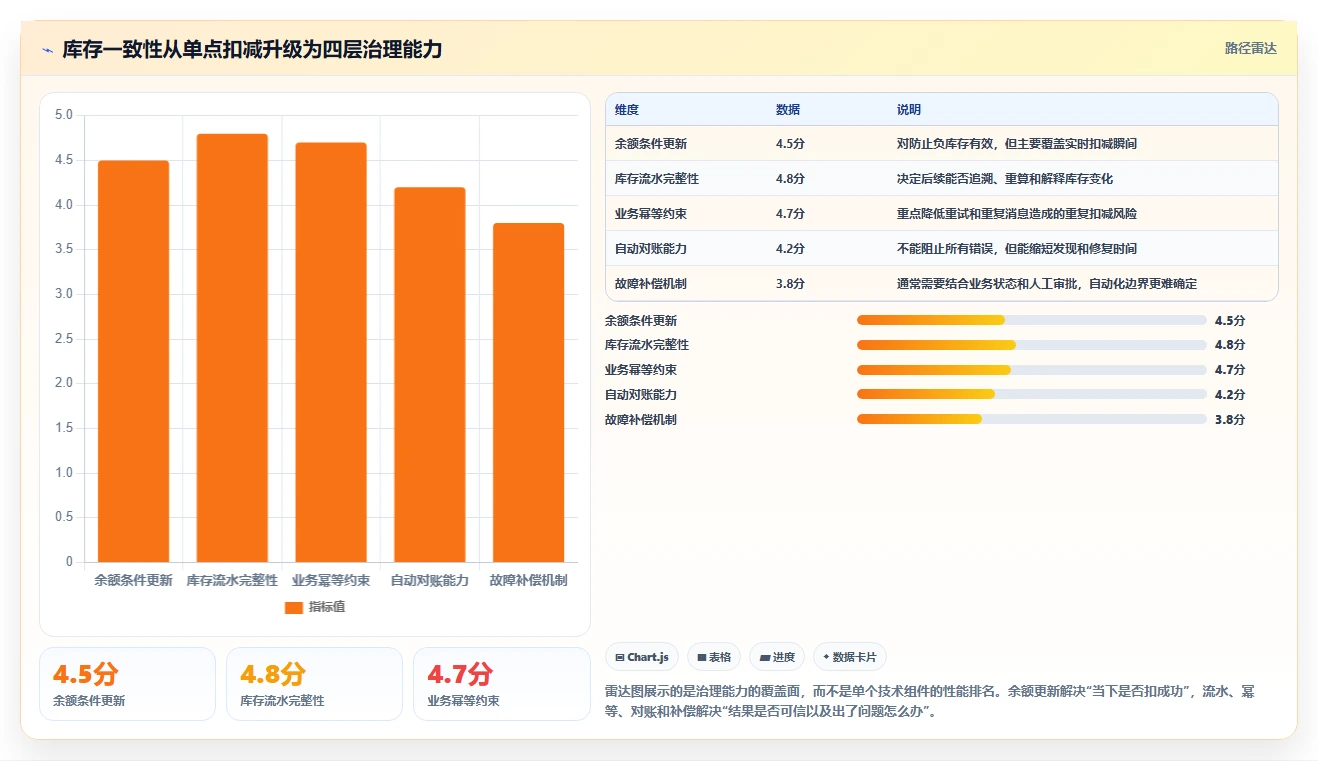Image resolution: width=1318 pixels, height=761 pixels.
Task: Click the 自动对账能力 x-axis label
Action: [x=430, y=580]
